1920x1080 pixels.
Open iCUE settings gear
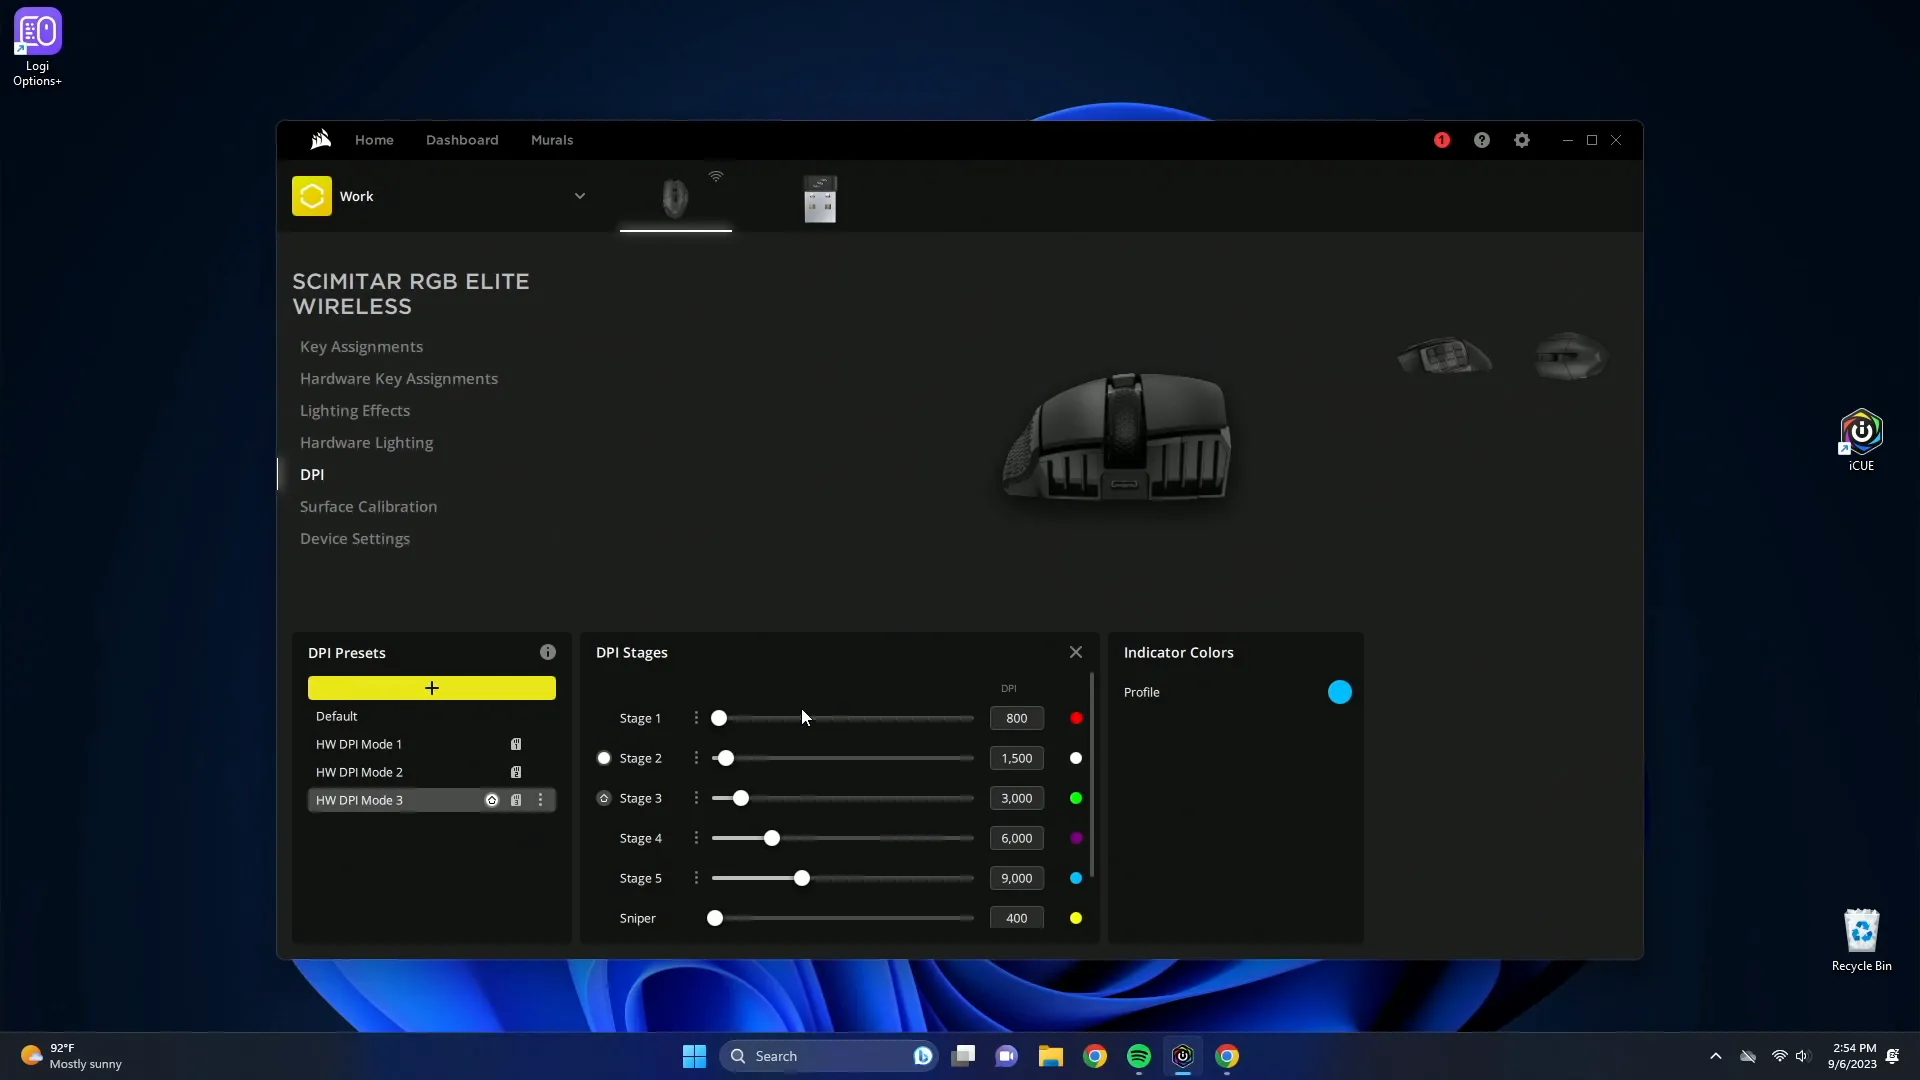[x=1522, y=140]
